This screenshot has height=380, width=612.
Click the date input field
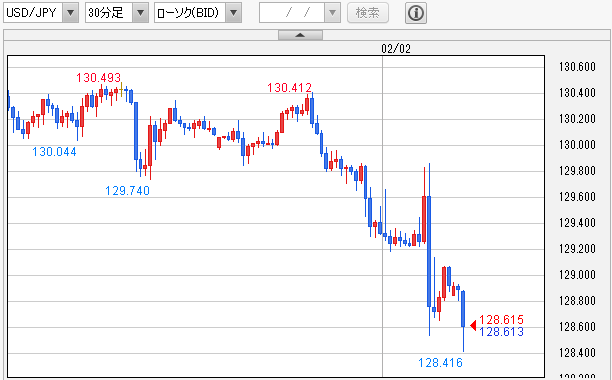point(292,13)
